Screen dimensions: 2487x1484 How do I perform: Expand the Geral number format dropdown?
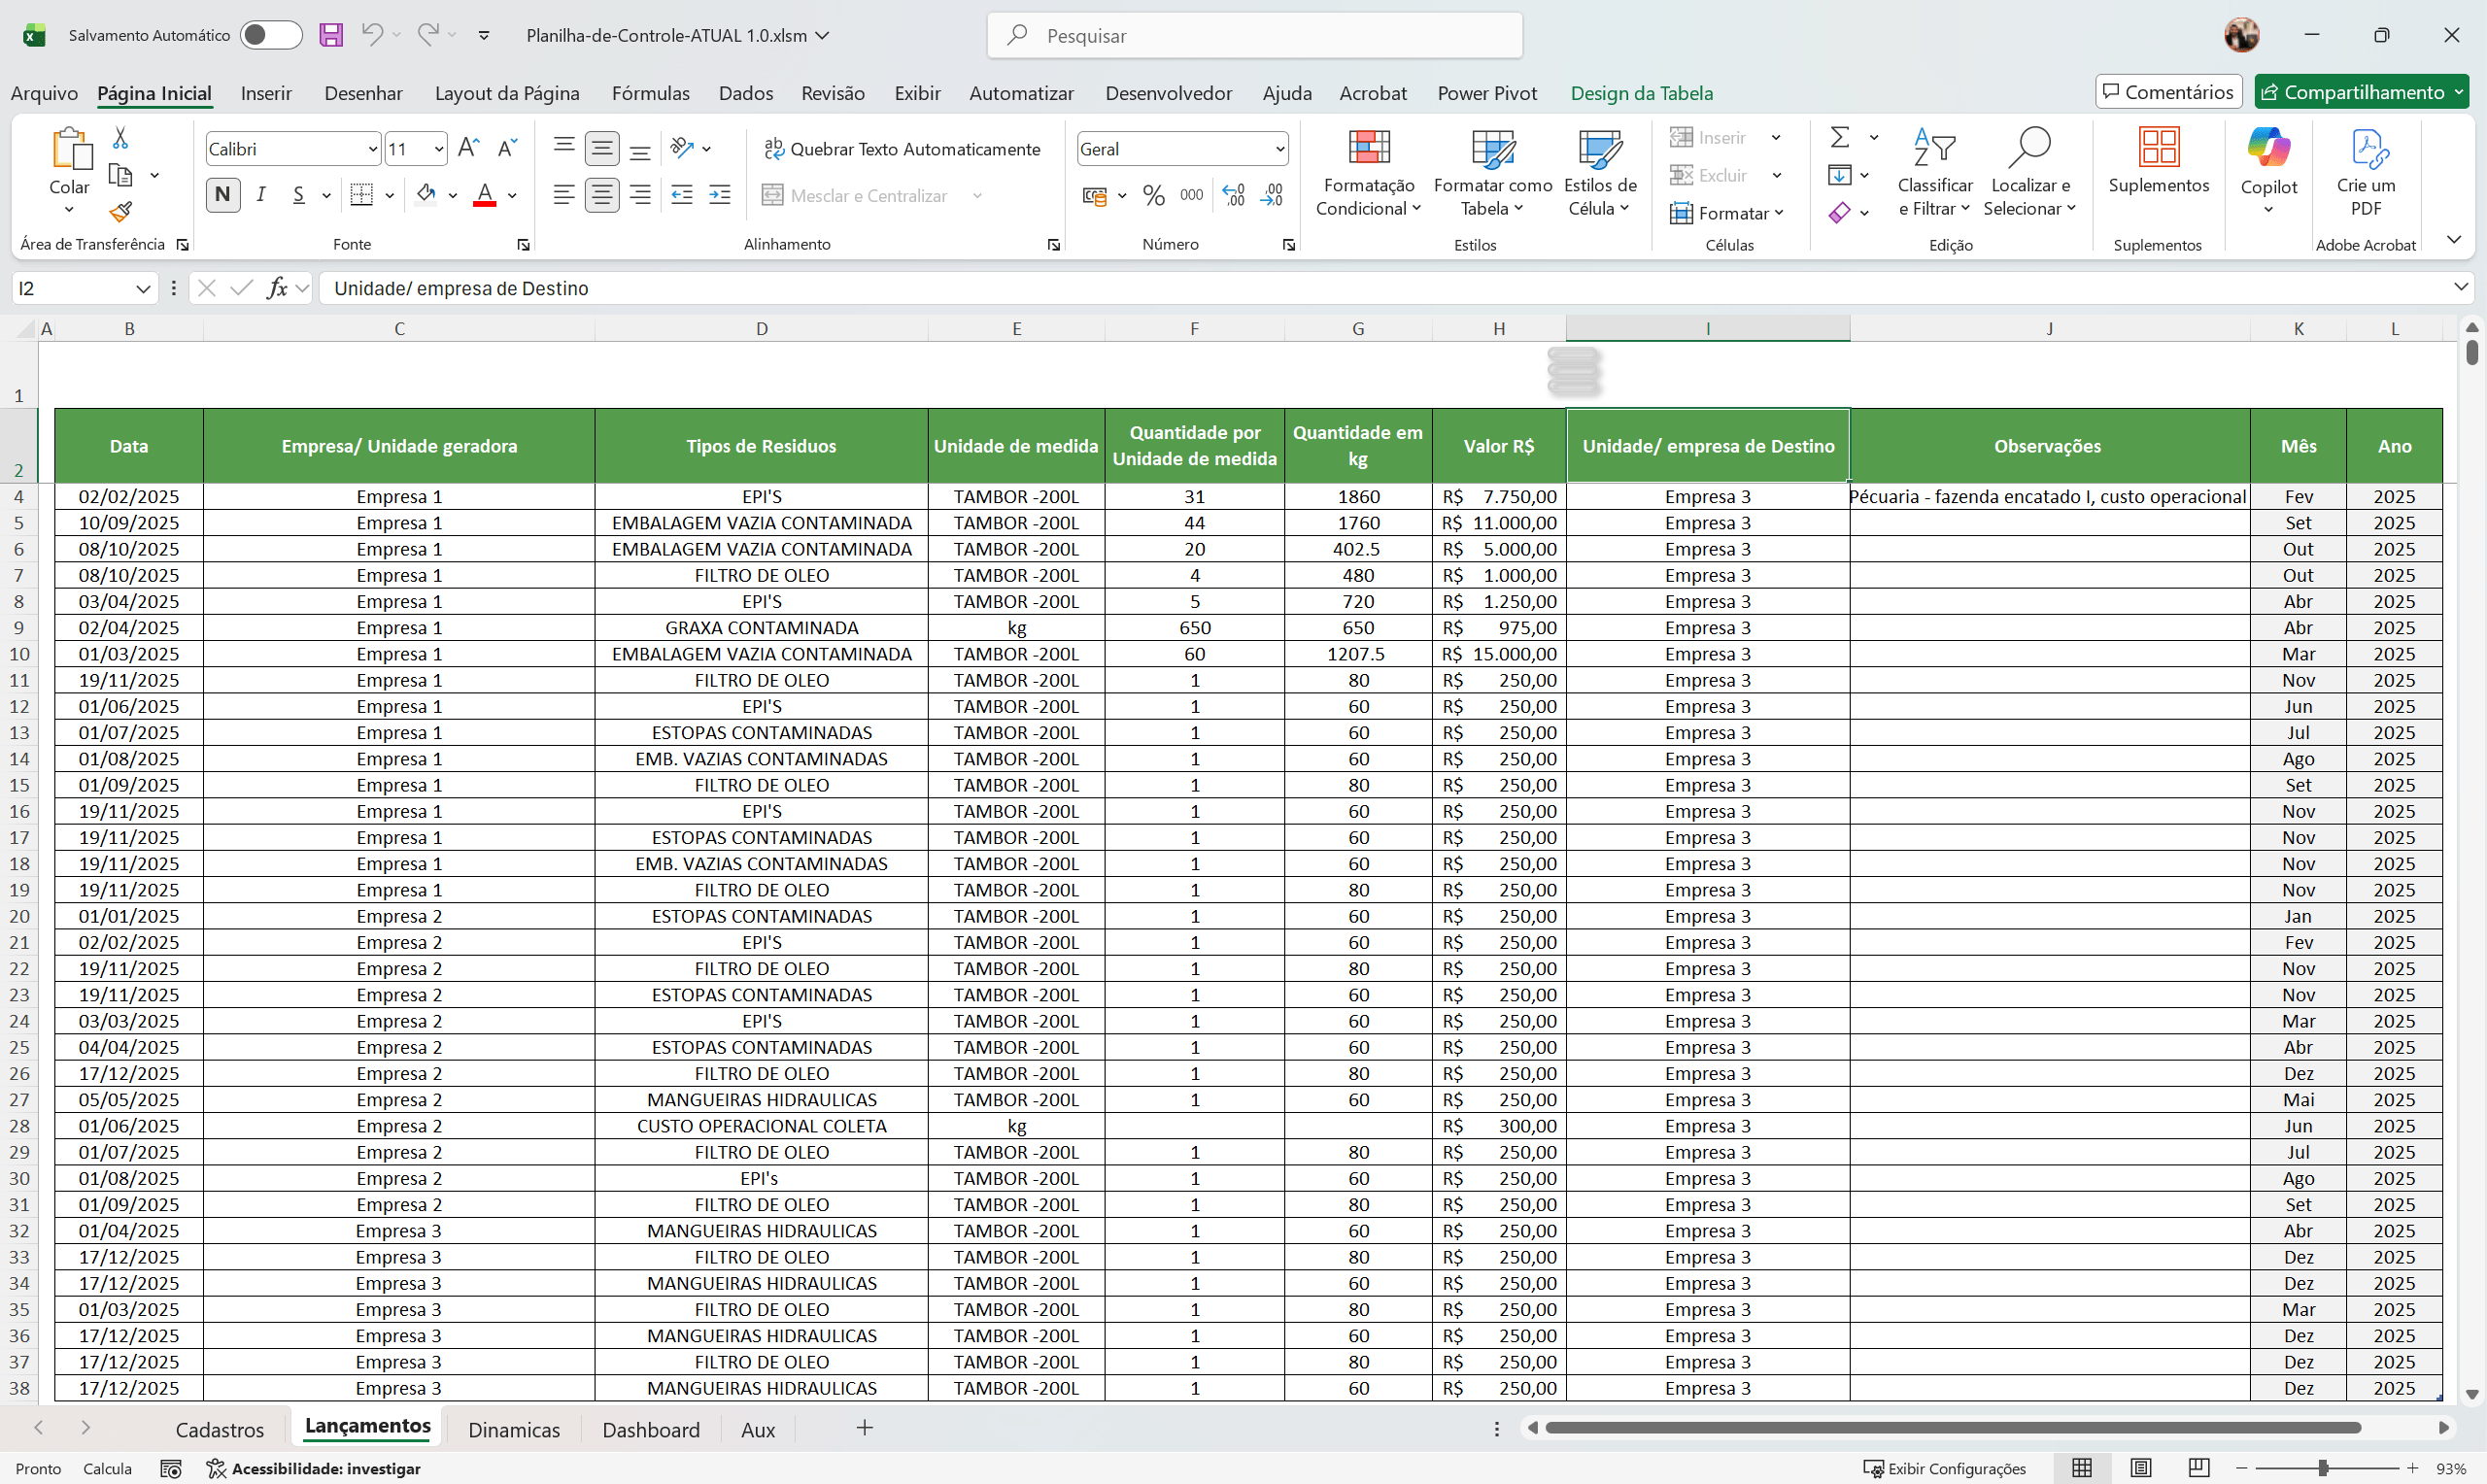(1279, 149)
